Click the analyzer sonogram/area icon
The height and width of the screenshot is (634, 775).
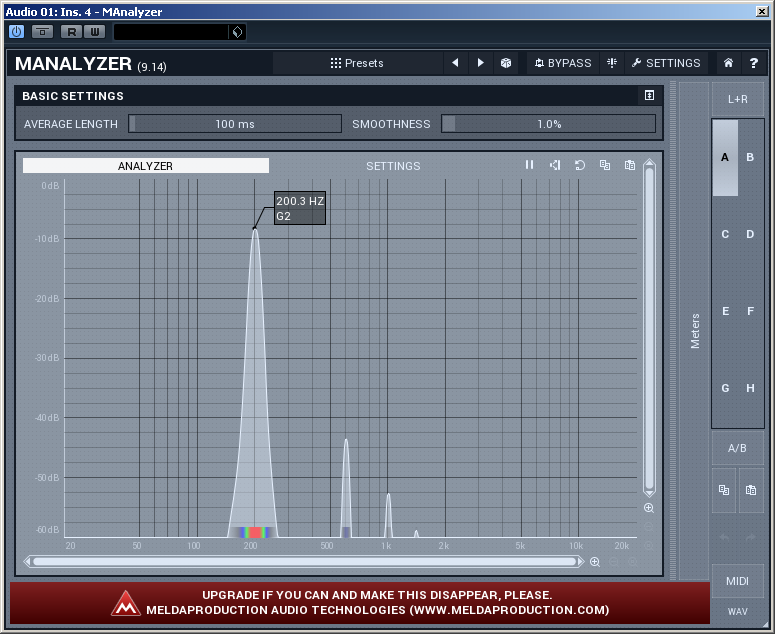pos(555,165)
